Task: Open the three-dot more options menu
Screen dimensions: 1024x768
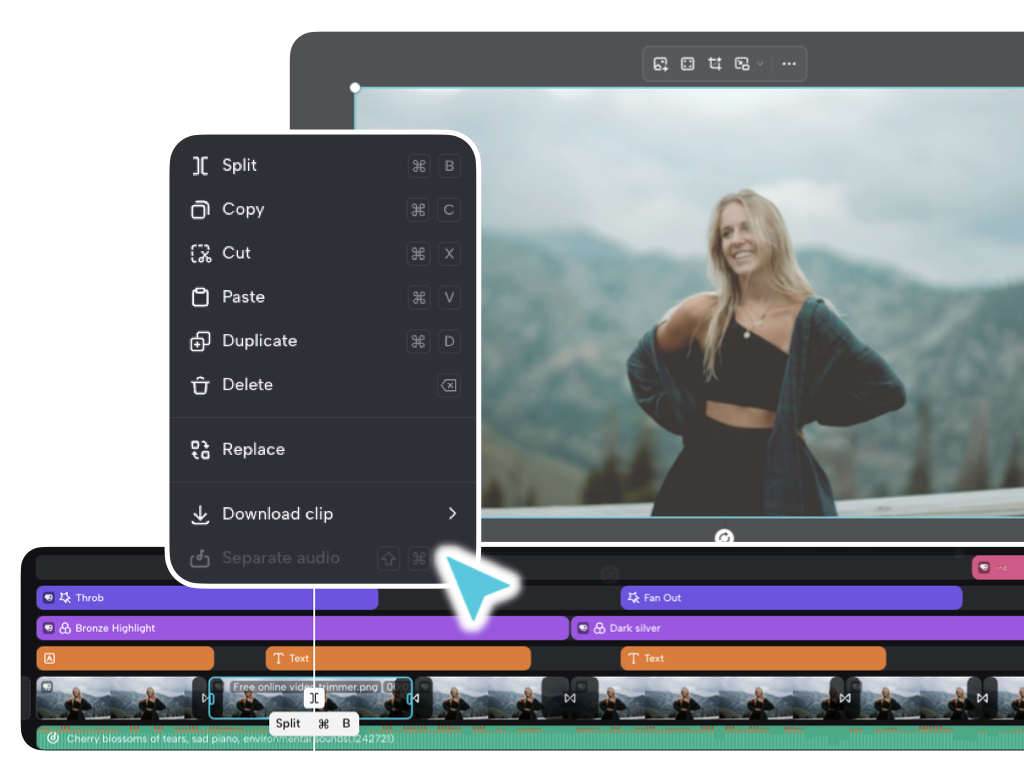Action: [x=789, y=64]
